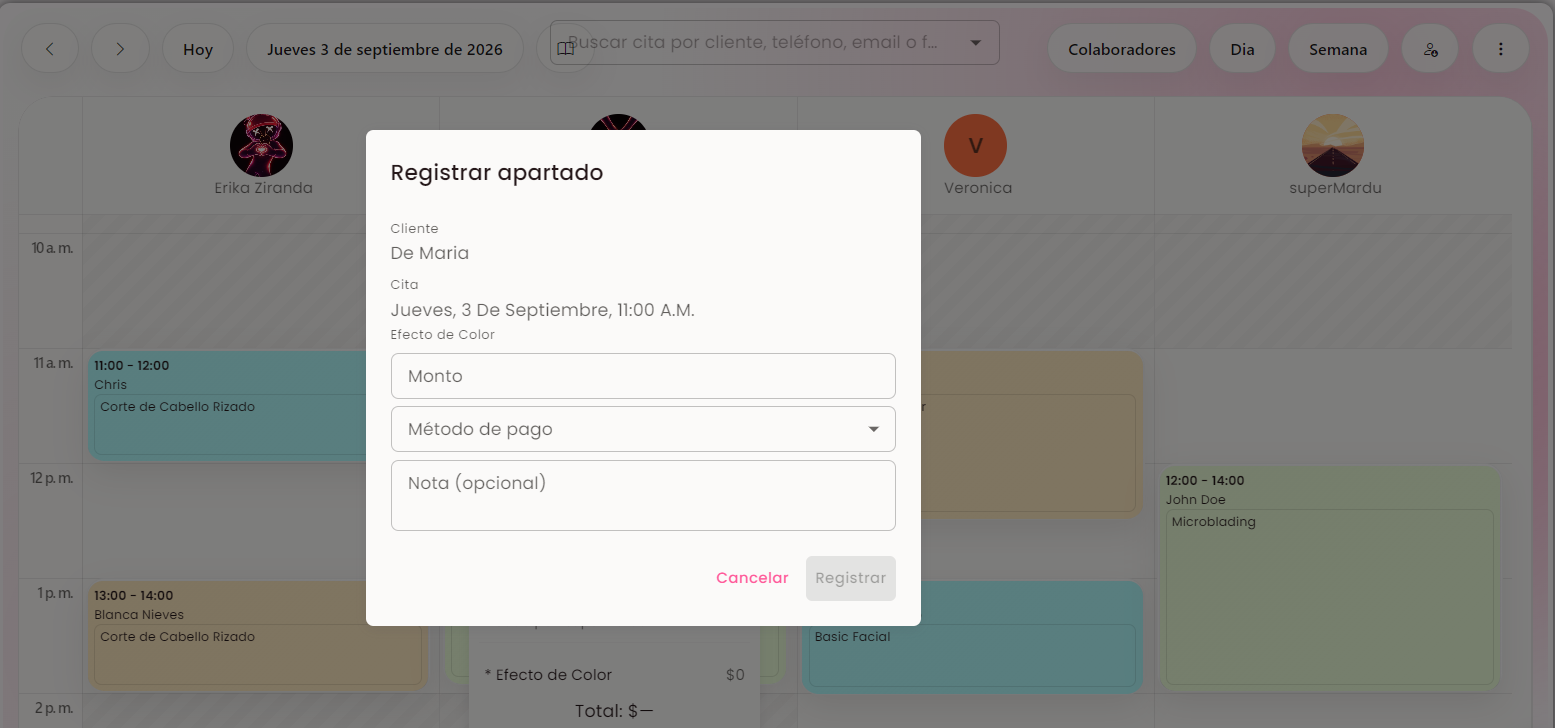
Task: Expand the appointment search dropdown arrow
Action: 976,43
